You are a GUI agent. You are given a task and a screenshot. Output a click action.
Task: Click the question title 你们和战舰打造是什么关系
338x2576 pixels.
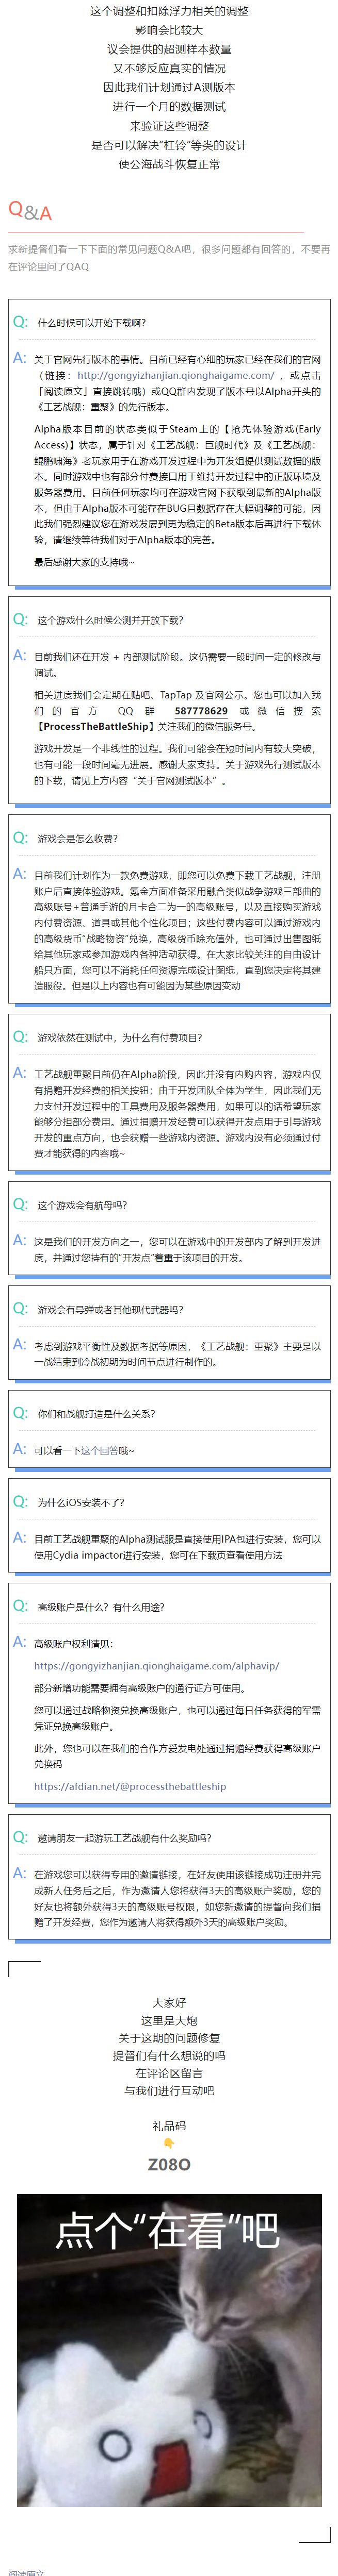coord(96,1414)
